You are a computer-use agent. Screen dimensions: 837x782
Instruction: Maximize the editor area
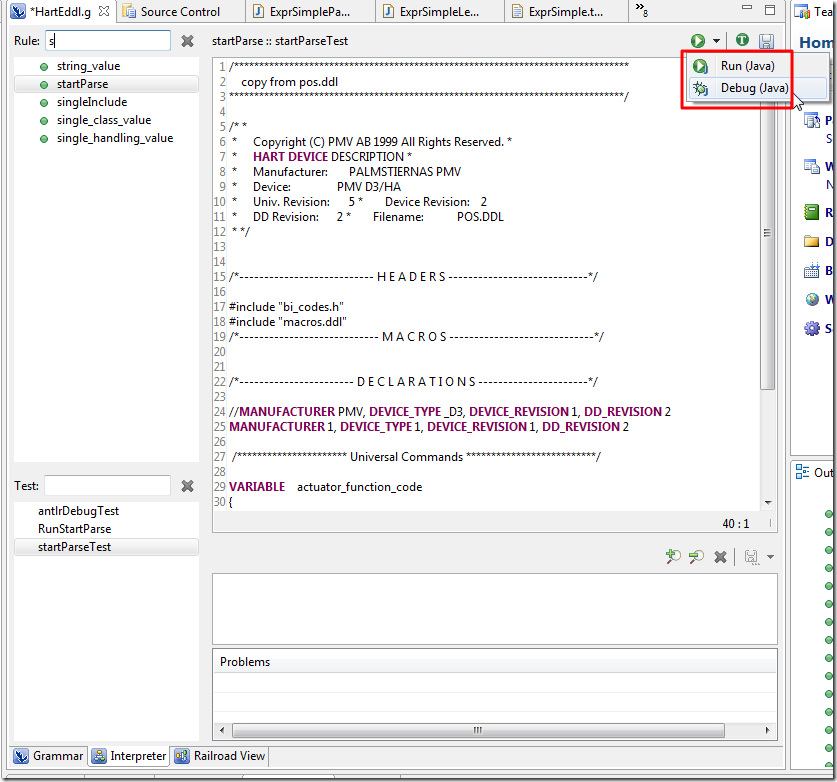(770, 10)
